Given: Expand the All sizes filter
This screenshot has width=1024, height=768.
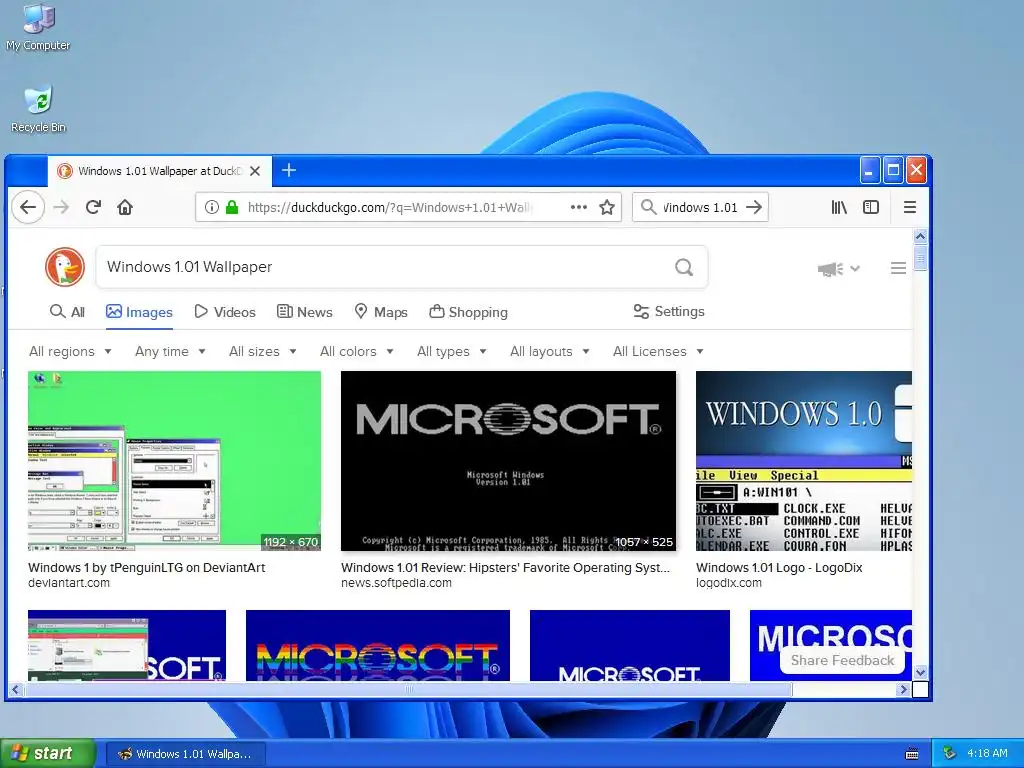Looking at the screenshot, I should 263,351.
